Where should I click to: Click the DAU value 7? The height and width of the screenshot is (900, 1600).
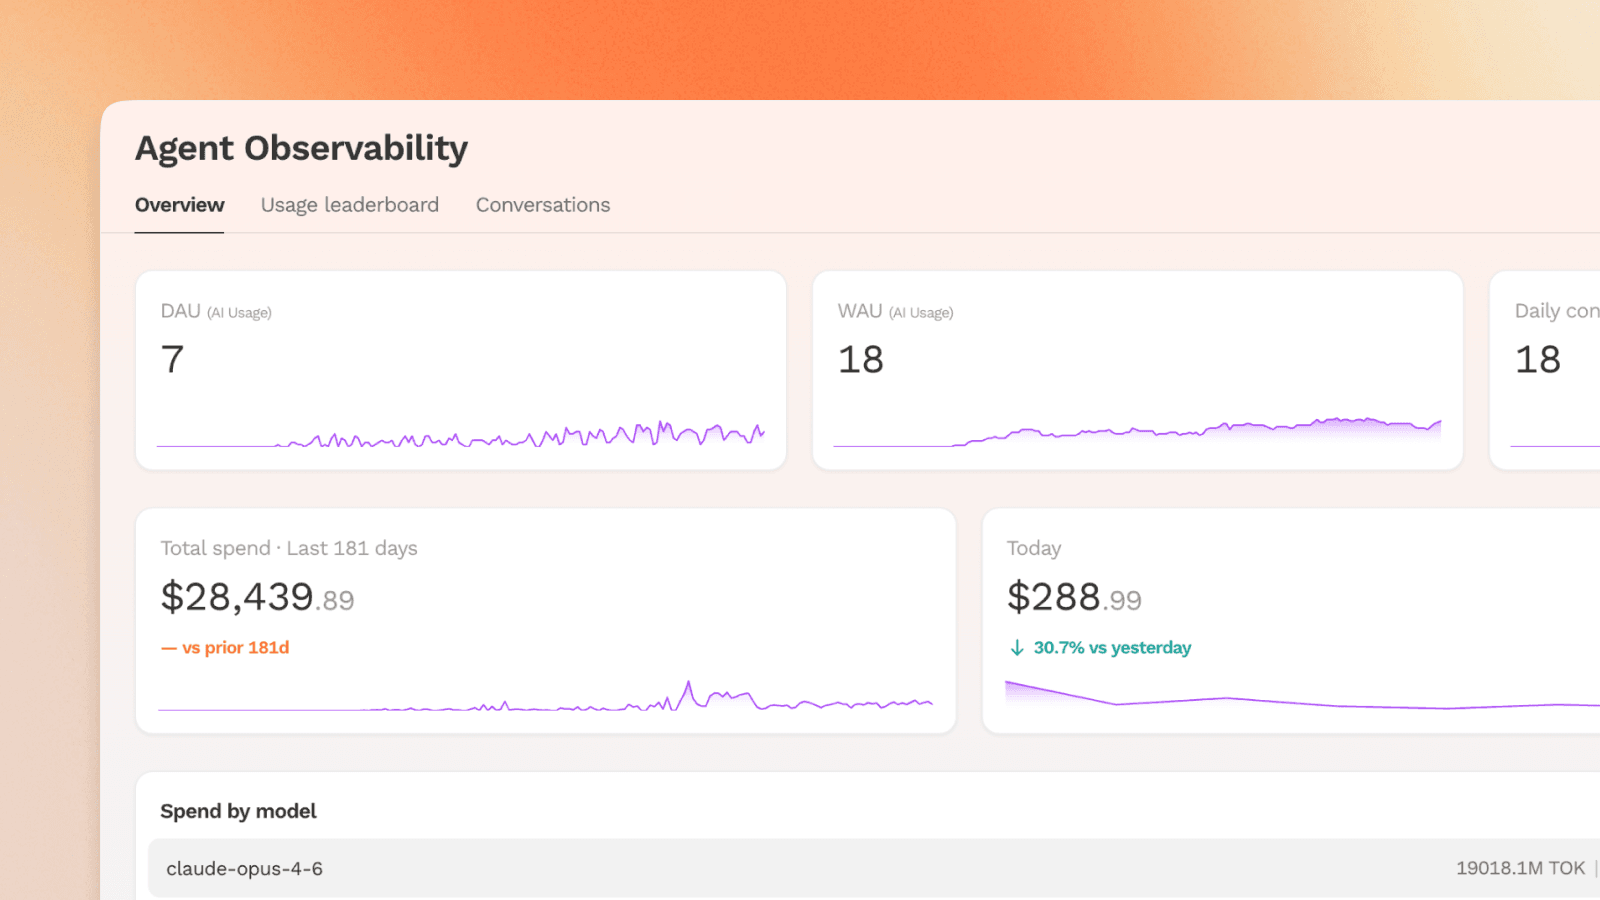point(172,359)
